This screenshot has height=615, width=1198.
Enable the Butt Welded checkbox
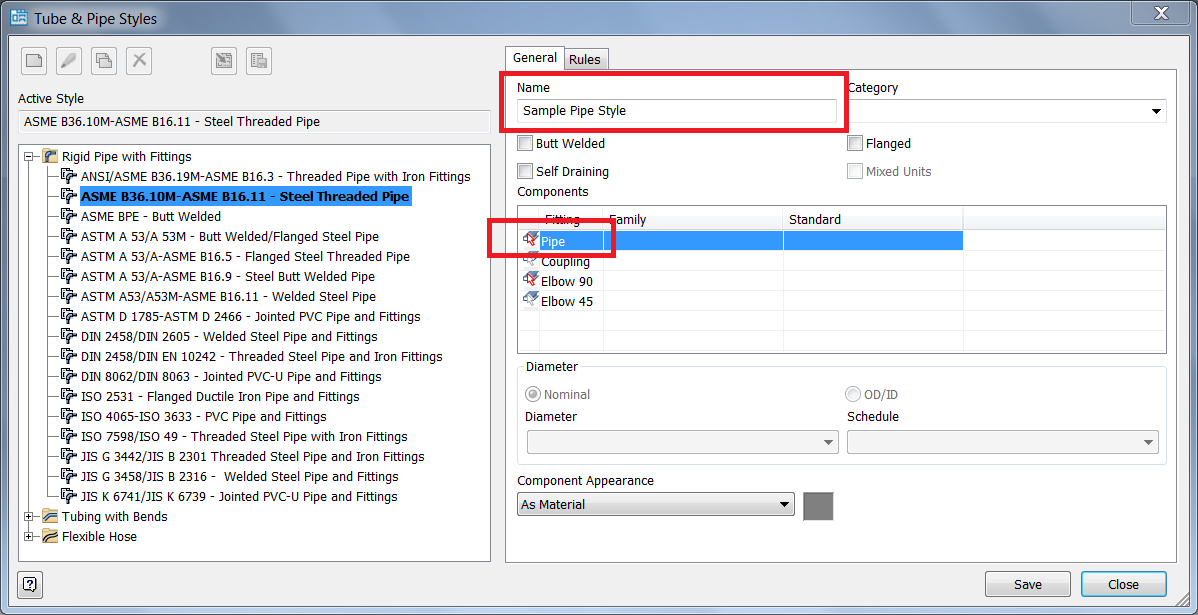pyautogui.click(x=525, y=143)
